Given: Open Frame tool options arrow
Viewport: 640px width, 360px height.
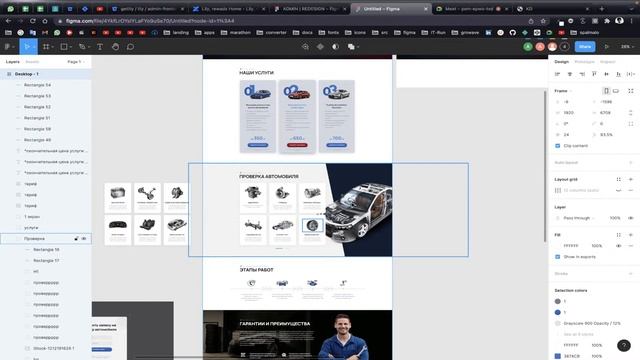Looking at the screenshot, I should pos(53,47).
